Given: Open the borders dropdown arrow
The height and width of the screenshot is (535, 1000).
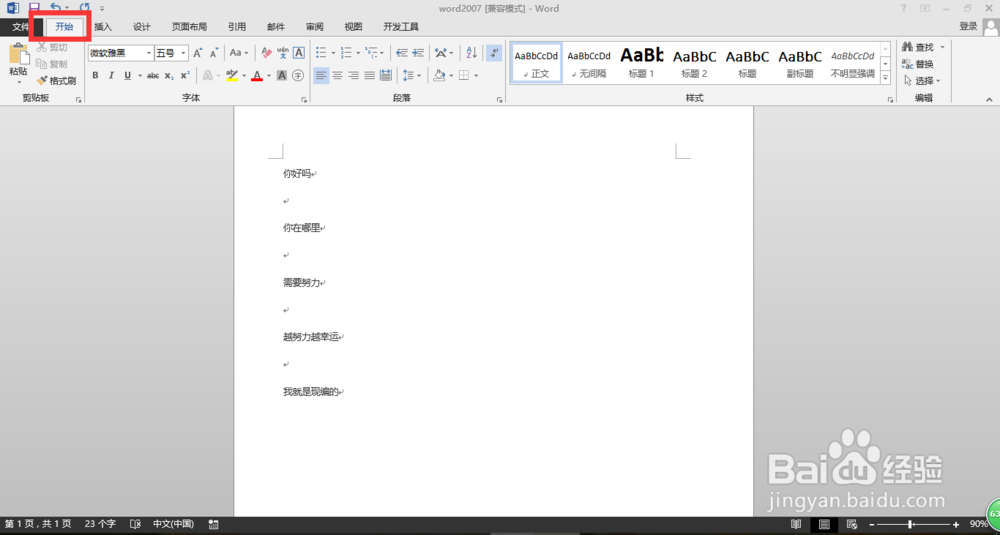Looking at the screenshot, I should 476,76.
